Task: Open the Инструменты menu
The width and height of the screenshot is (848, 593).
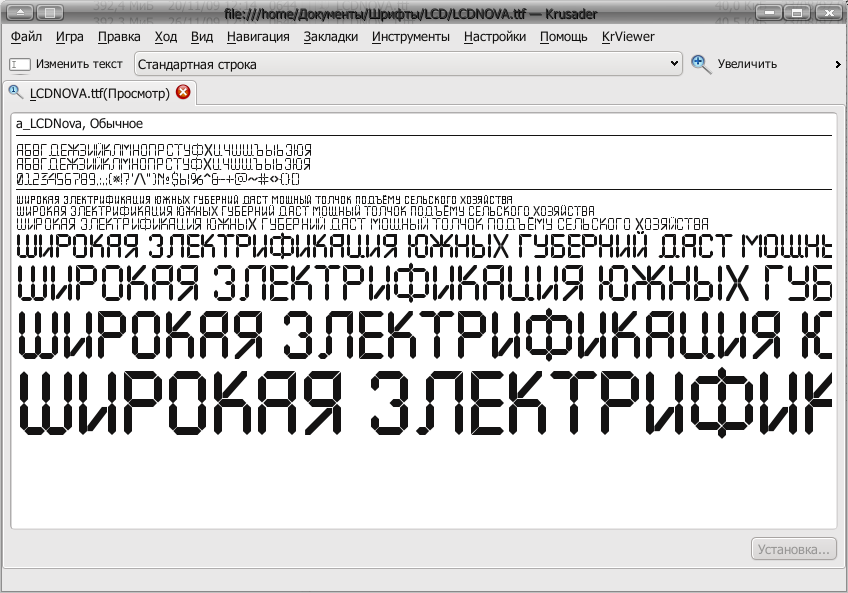Action: click(x=410, y=37)
